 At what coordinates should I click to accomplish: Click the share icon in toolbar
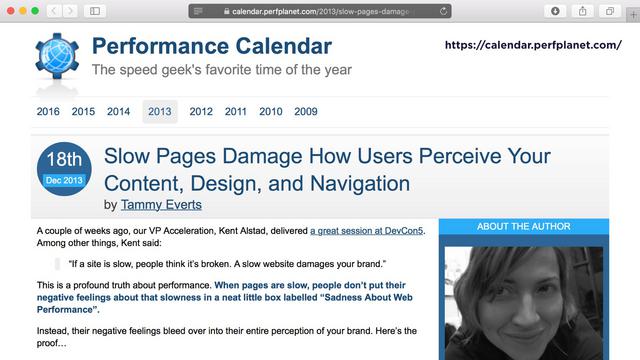pos(582,11)
